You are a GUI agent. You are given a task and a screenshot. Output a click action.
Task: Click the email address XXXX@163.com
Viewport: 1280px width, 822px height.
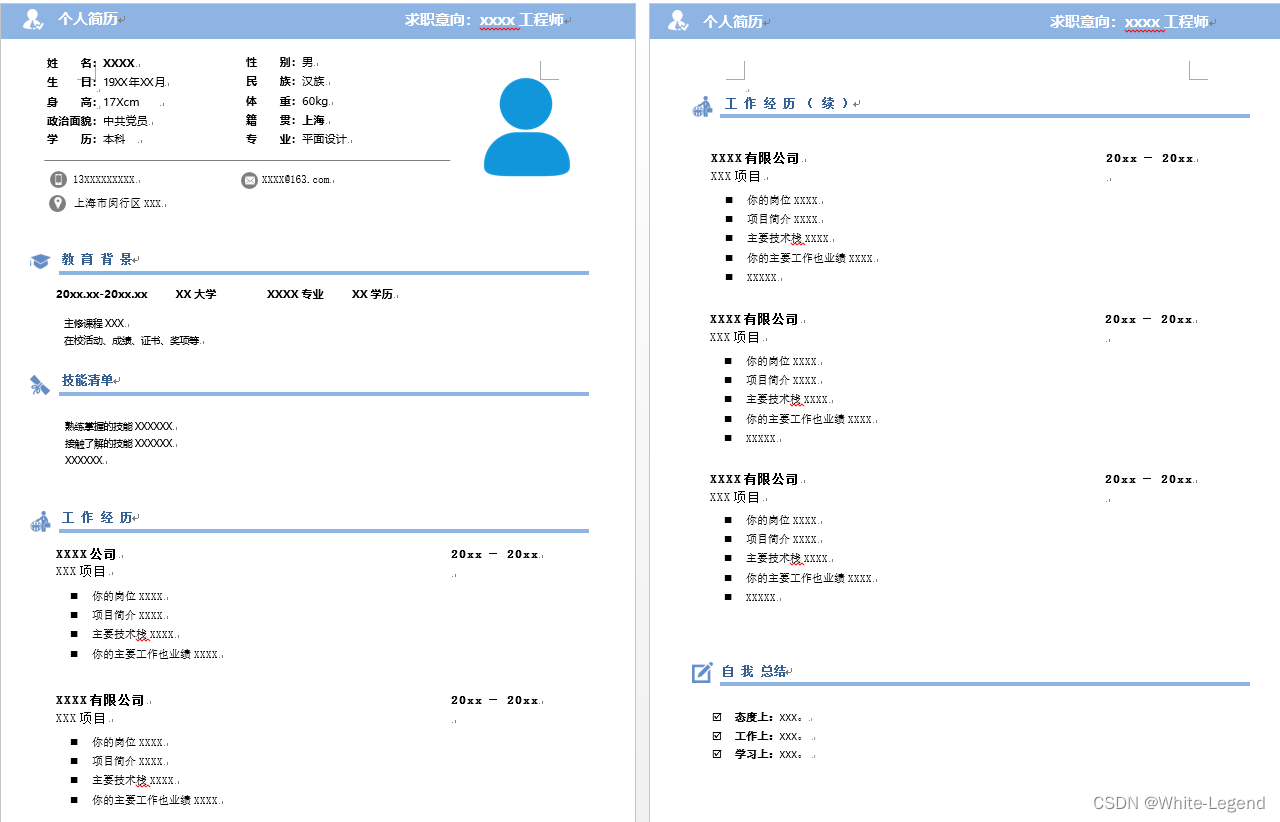tap(296, 180)
